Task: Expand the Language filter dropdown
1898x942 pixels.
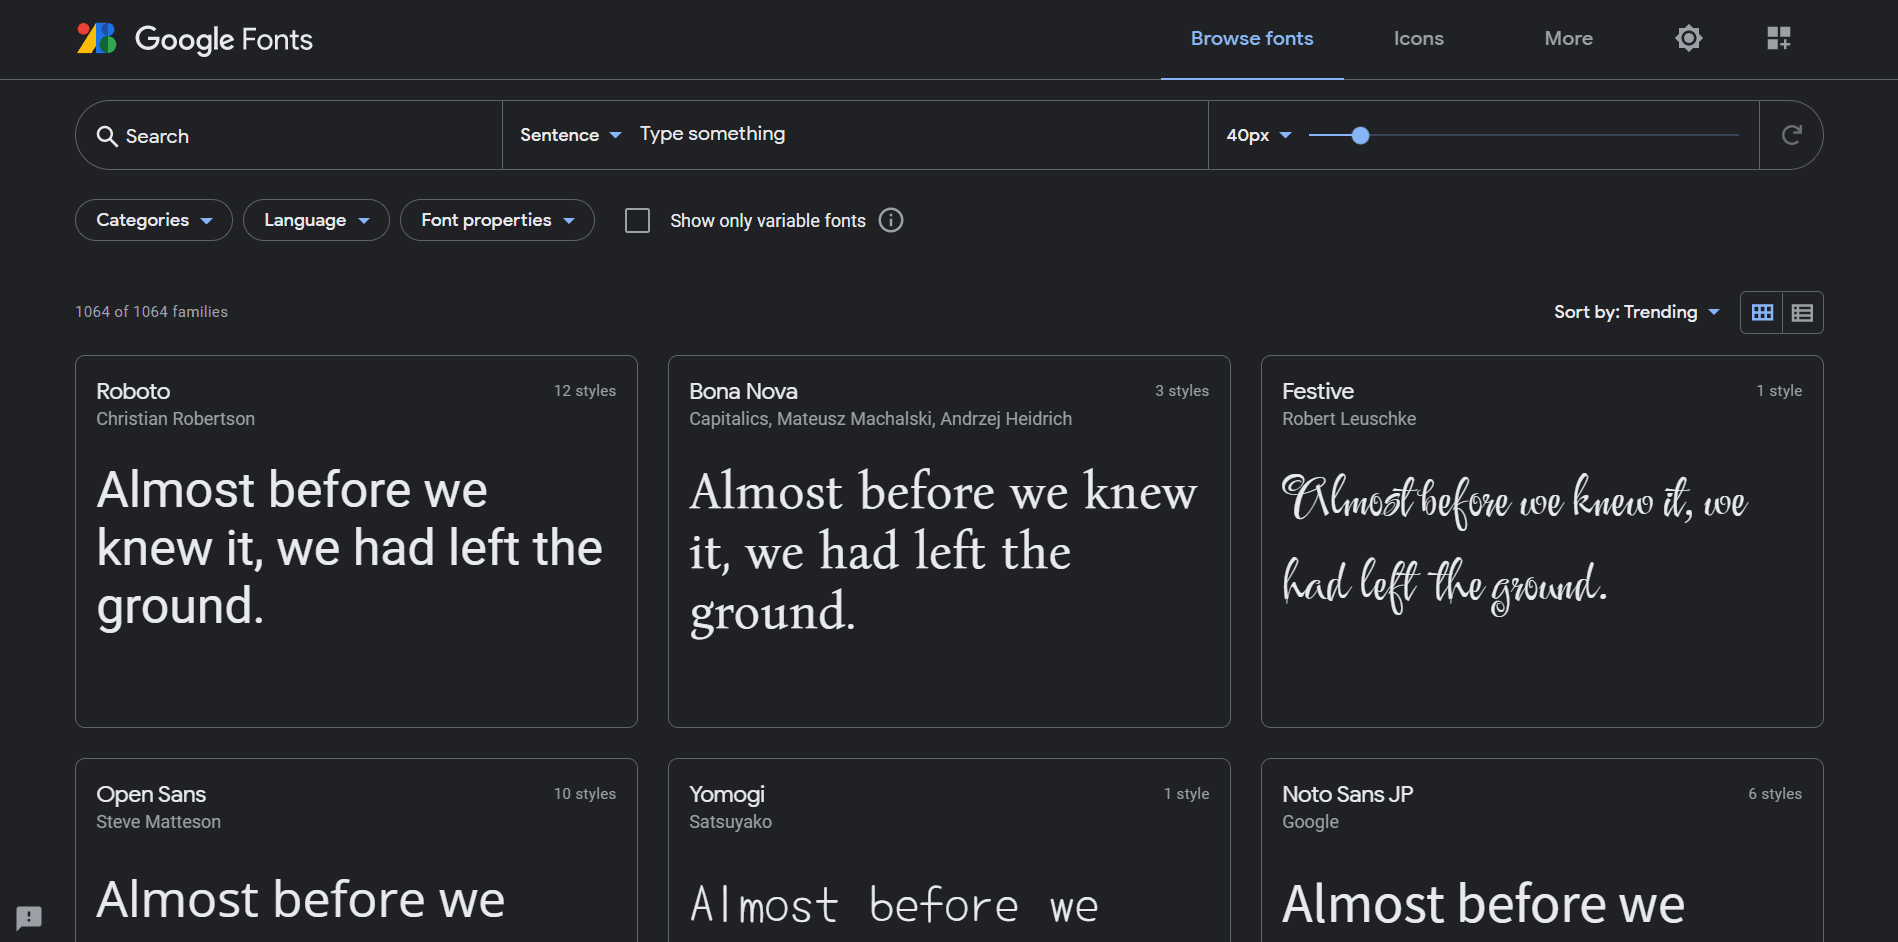Action: click(x=316, y=220)
